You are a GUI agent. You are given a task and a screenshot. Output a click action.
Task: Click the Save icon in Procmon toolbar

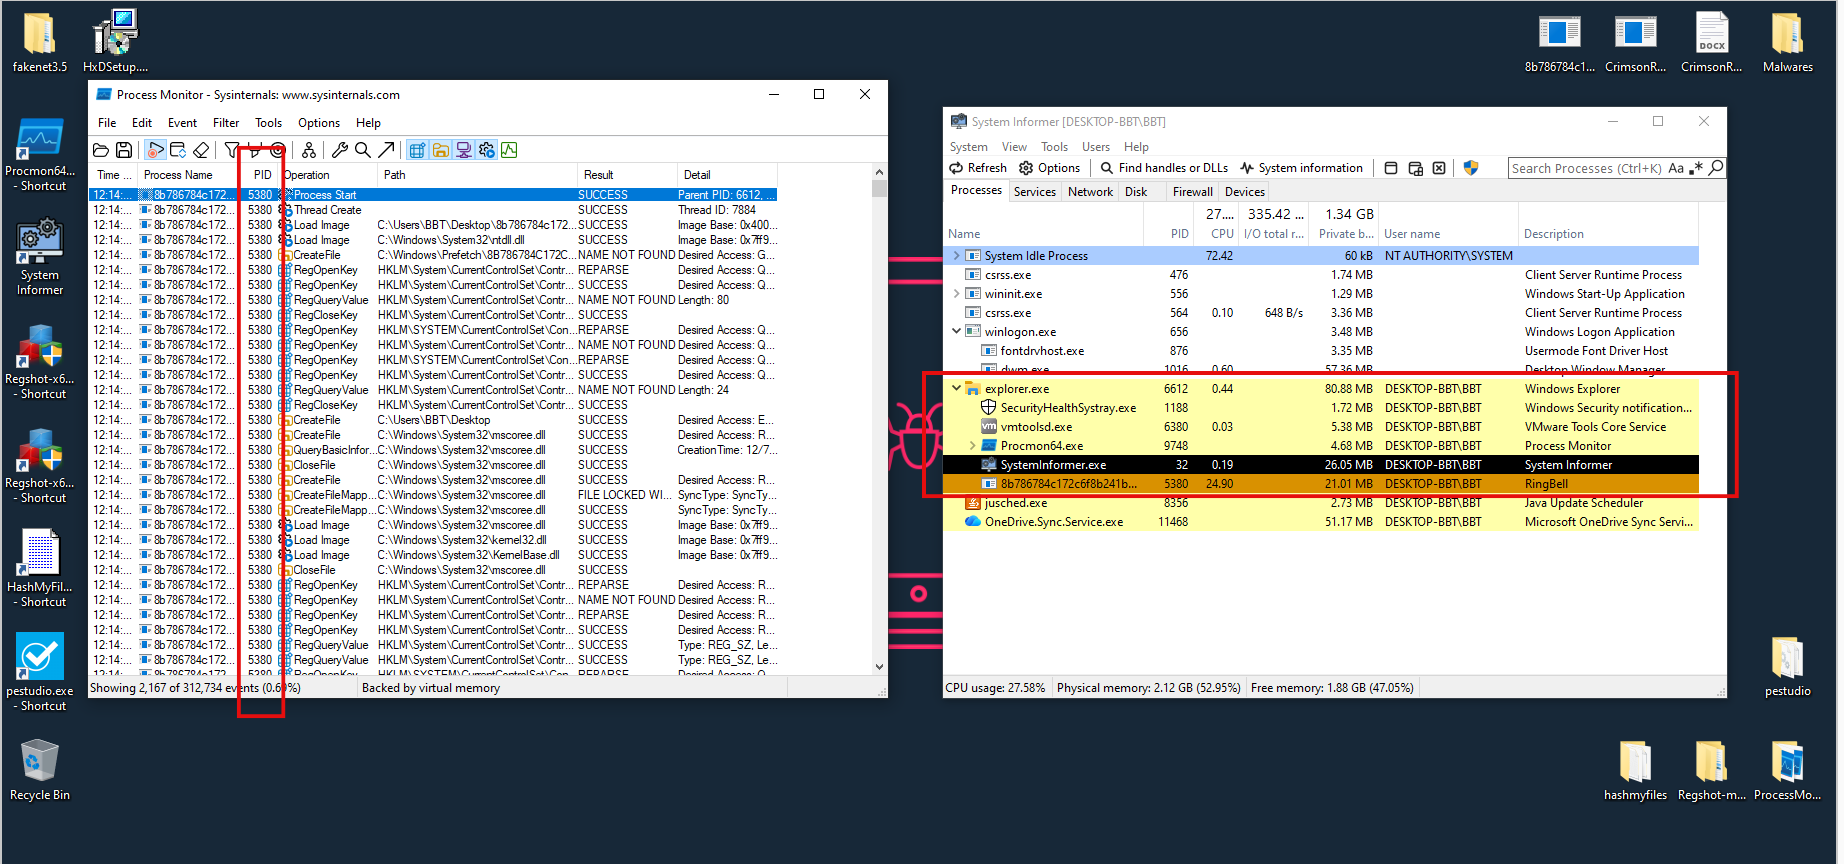point(124,150)
